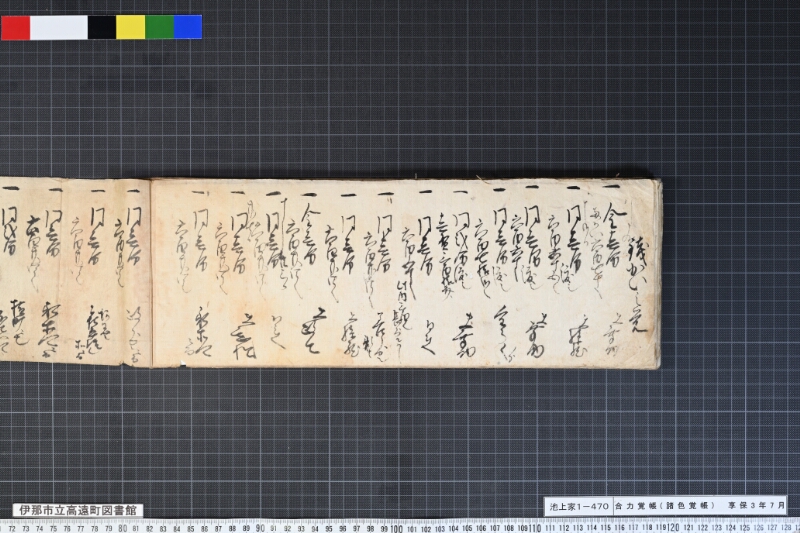Click the ruler mark labeled 90

pos(260,528)
